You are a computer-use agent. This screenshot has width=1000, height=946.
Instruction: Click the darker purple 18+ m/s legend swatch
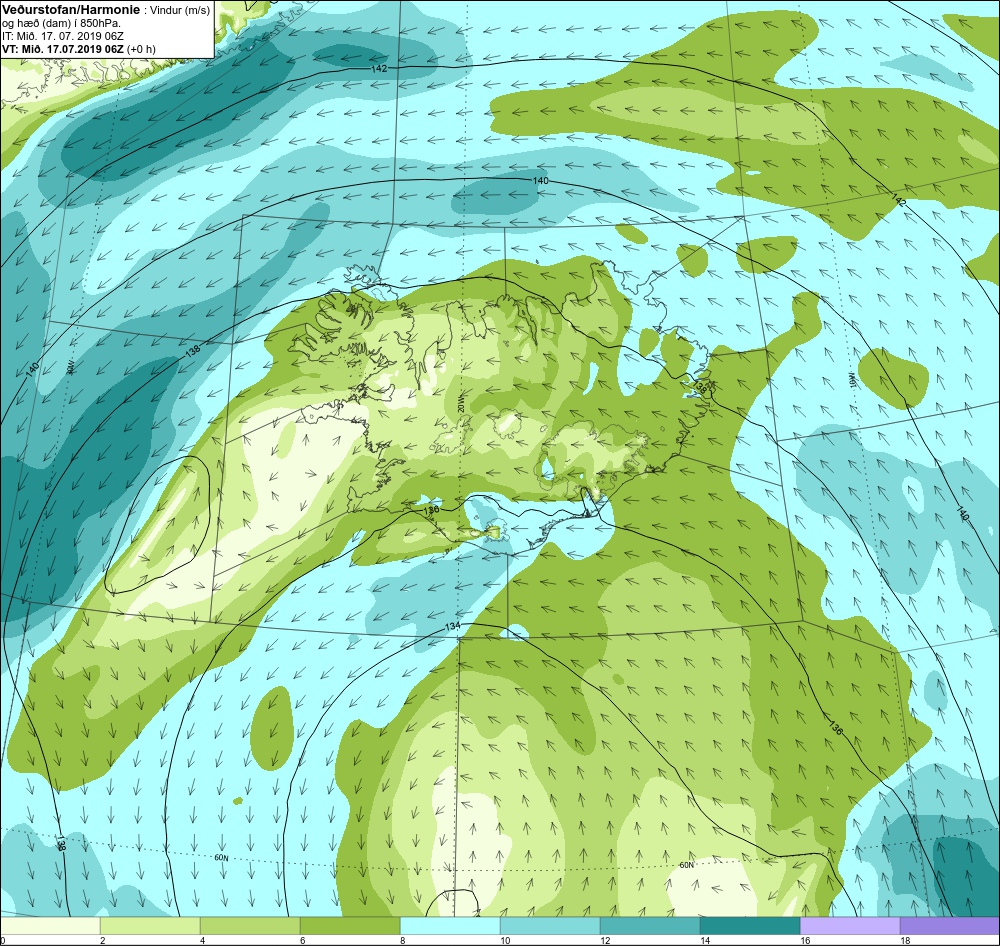(x=950, y=925)
